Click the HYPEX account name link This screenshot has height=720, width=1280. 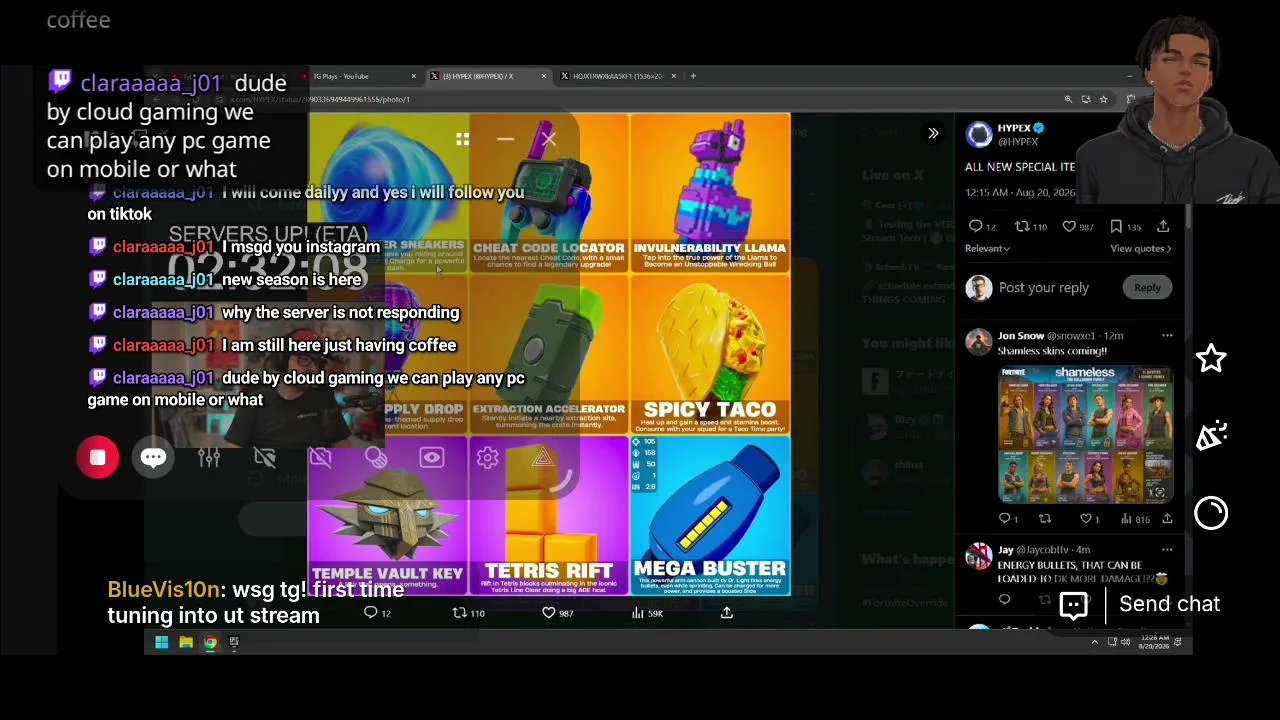click(1014, 128)
